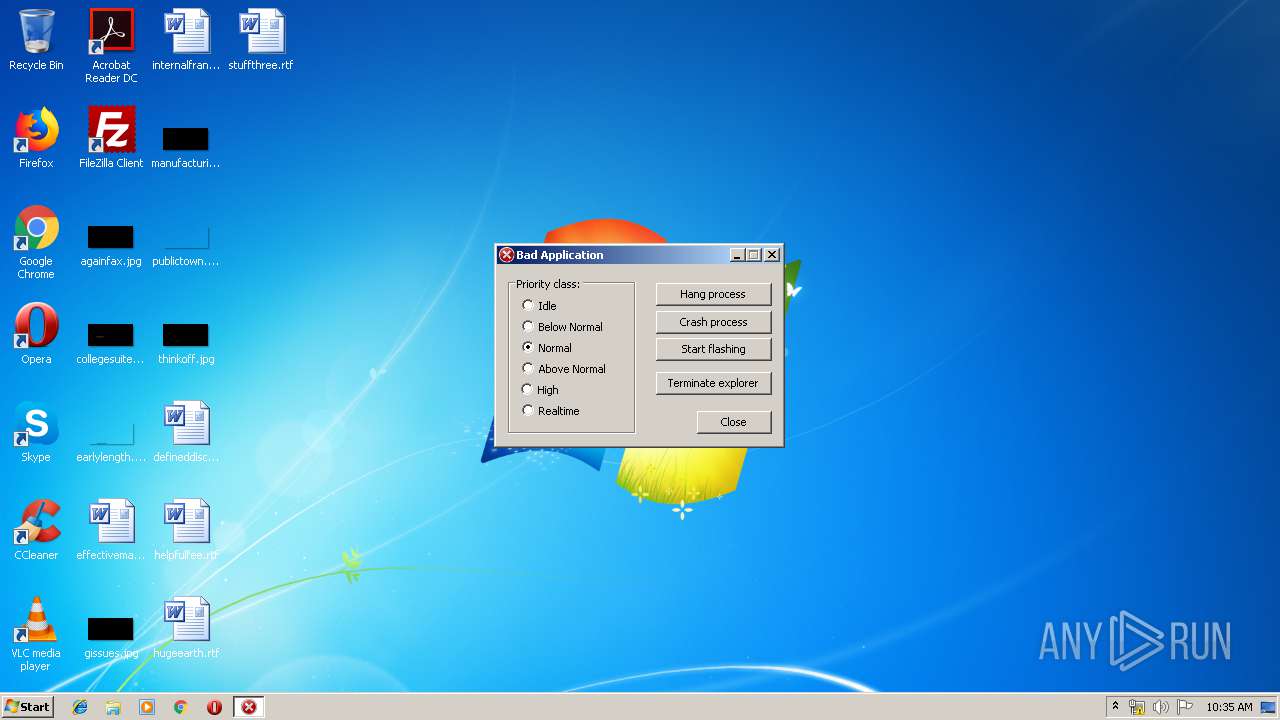Select hugeearth.rtf document icon
1280x720 pixels.
186,628
